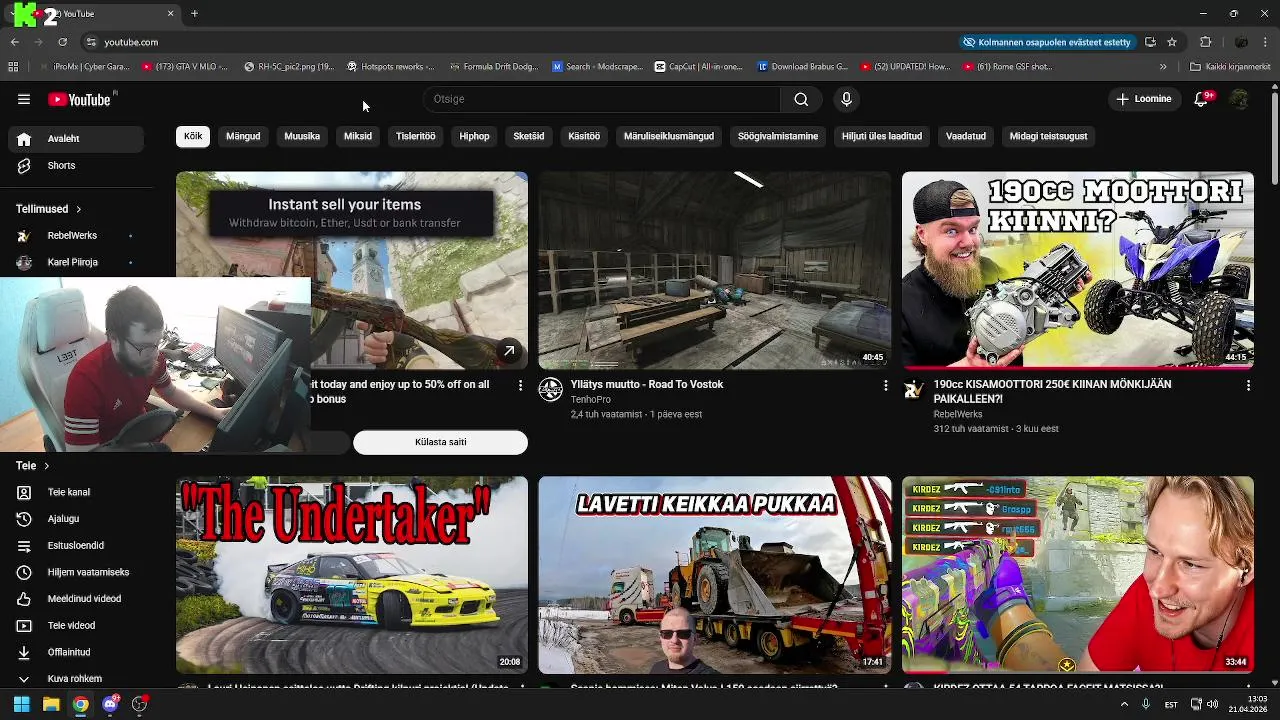Screen dimensions: 1280x720
Task: Bookmark this page with star icon
Action: point(1172,42)
